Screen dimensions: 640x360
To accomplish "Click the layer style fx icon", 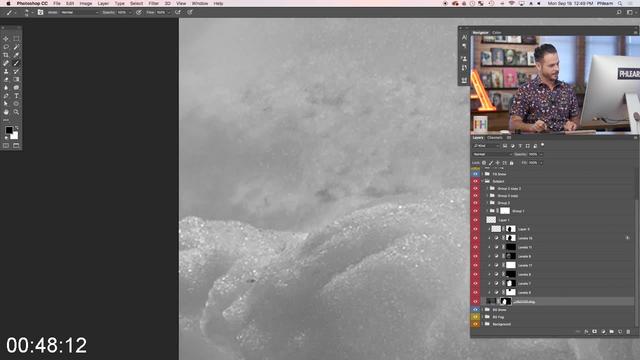I will (x=587, y=332).
